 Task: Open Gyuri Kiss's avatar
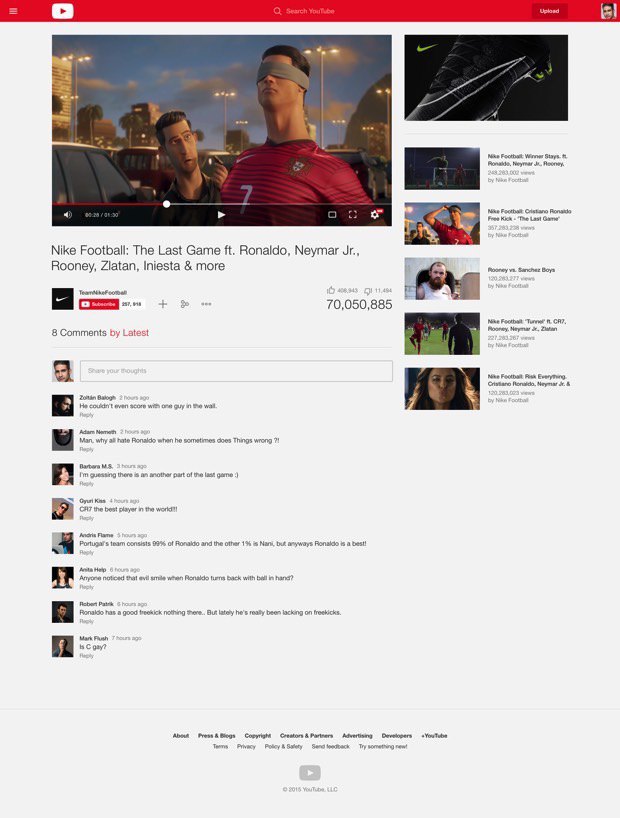[63, 509]
